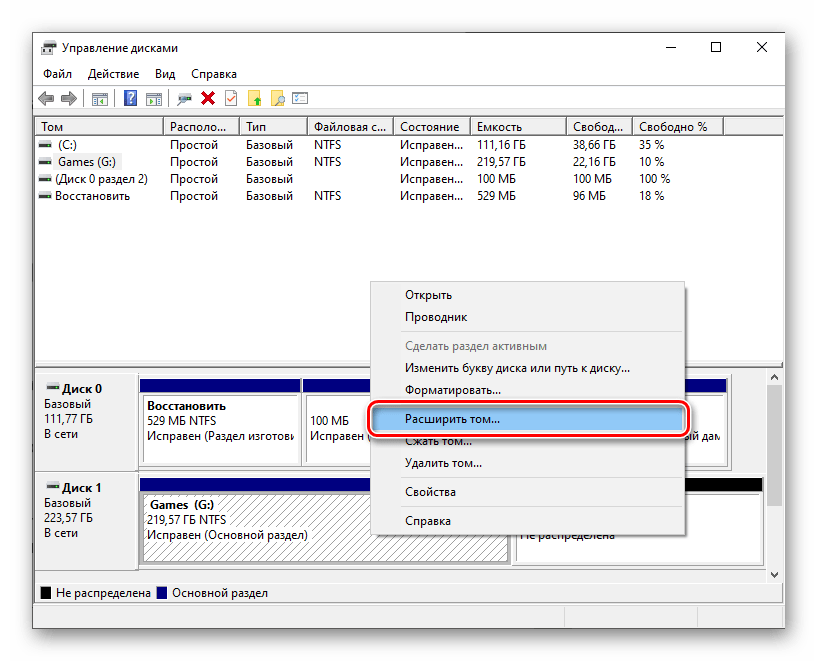The image size is (817, 661).
Task: Click the connect disk icon in the toolbar
Action: [x=184, y=98]
